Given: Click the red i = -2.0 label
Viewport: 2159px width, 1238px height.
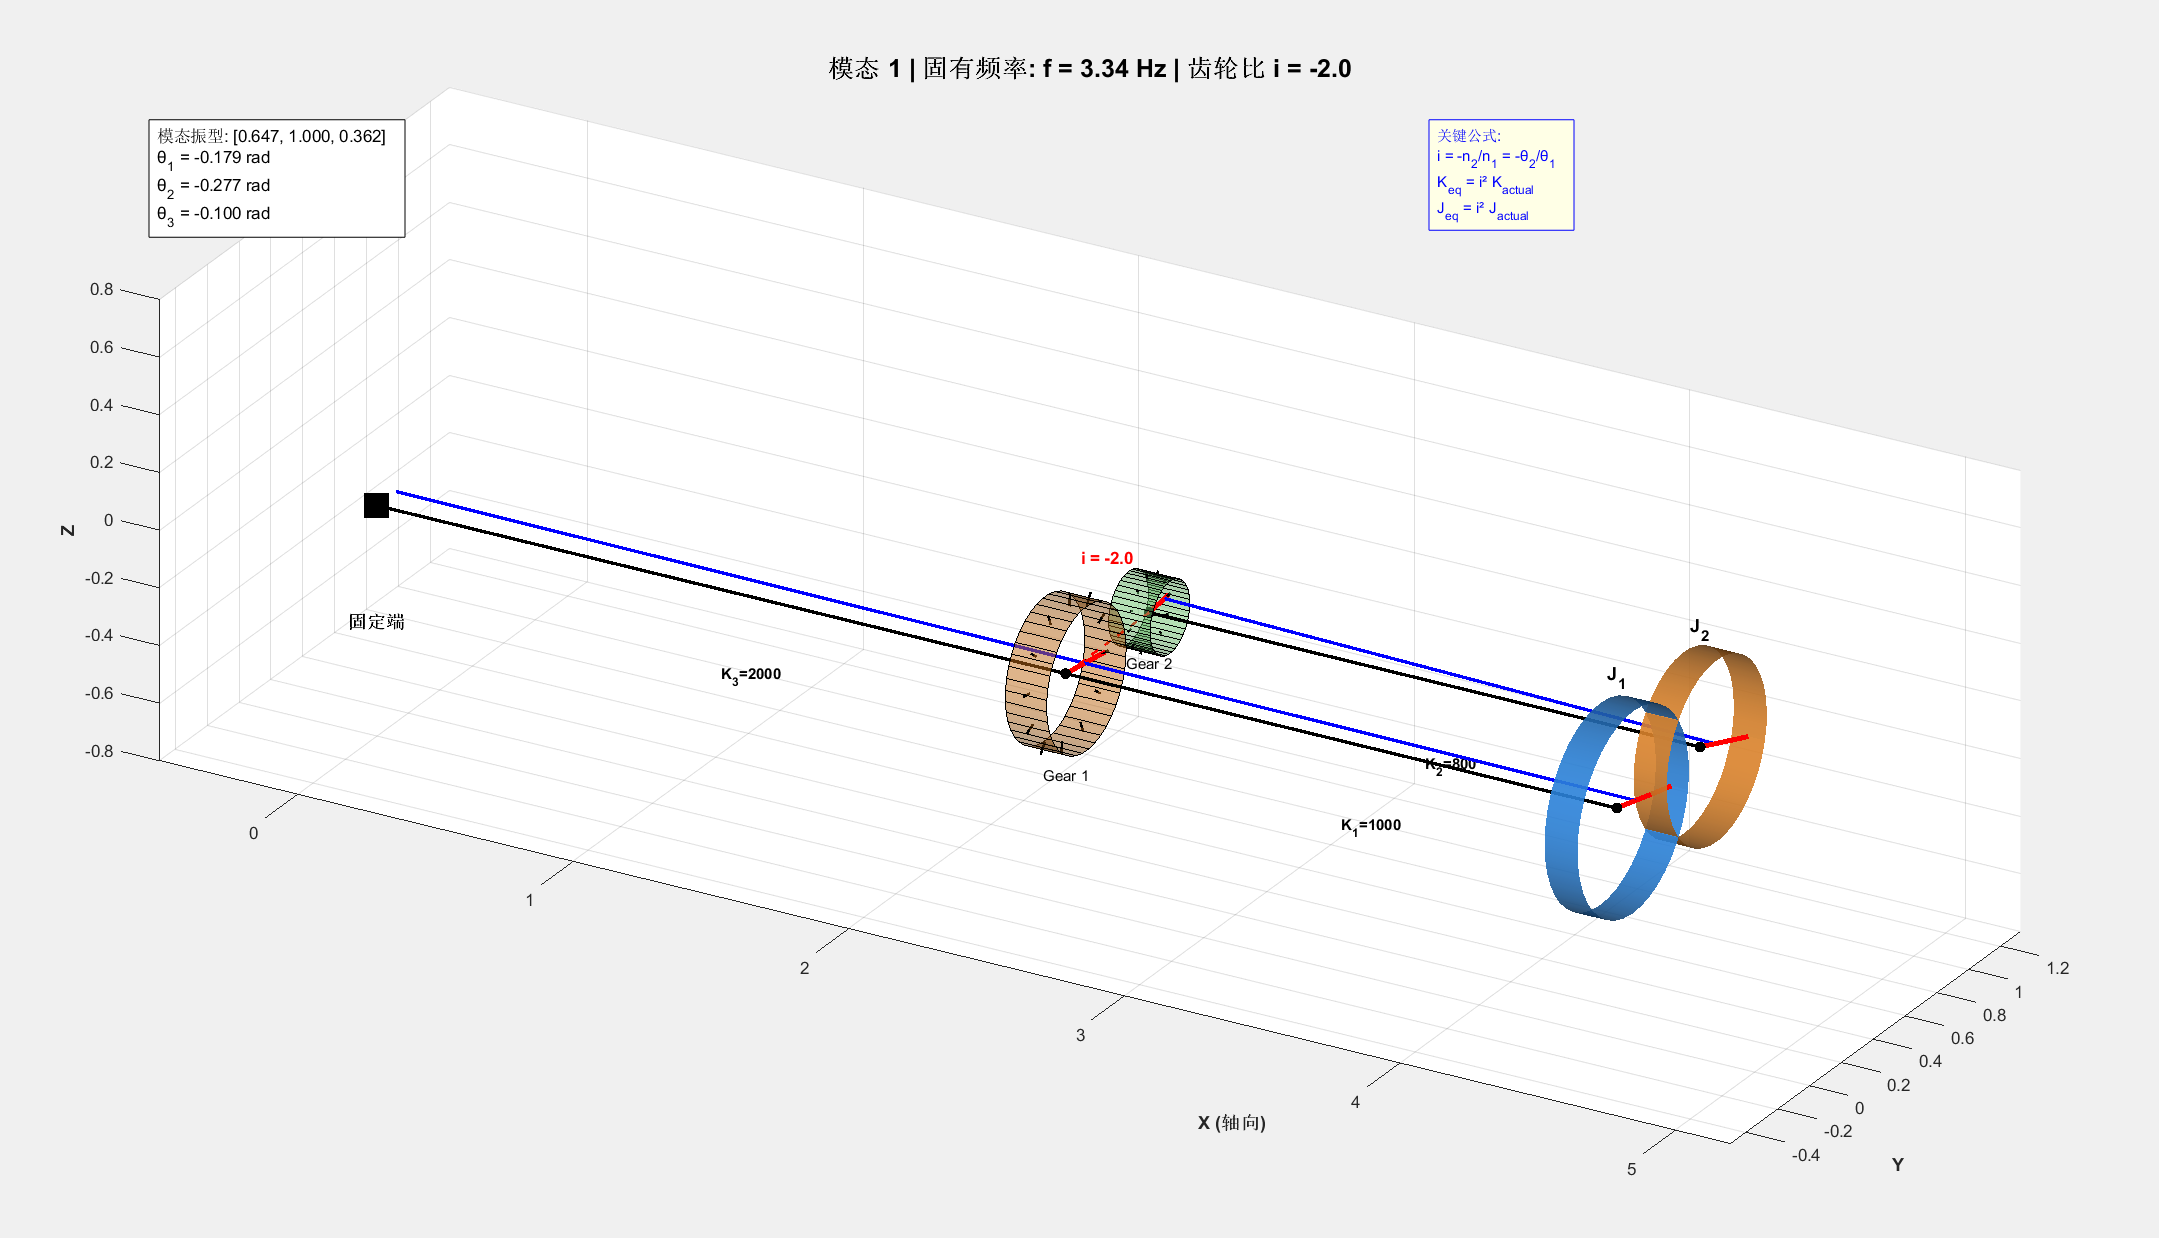Looking at the screenshot, I should 1107,558.
